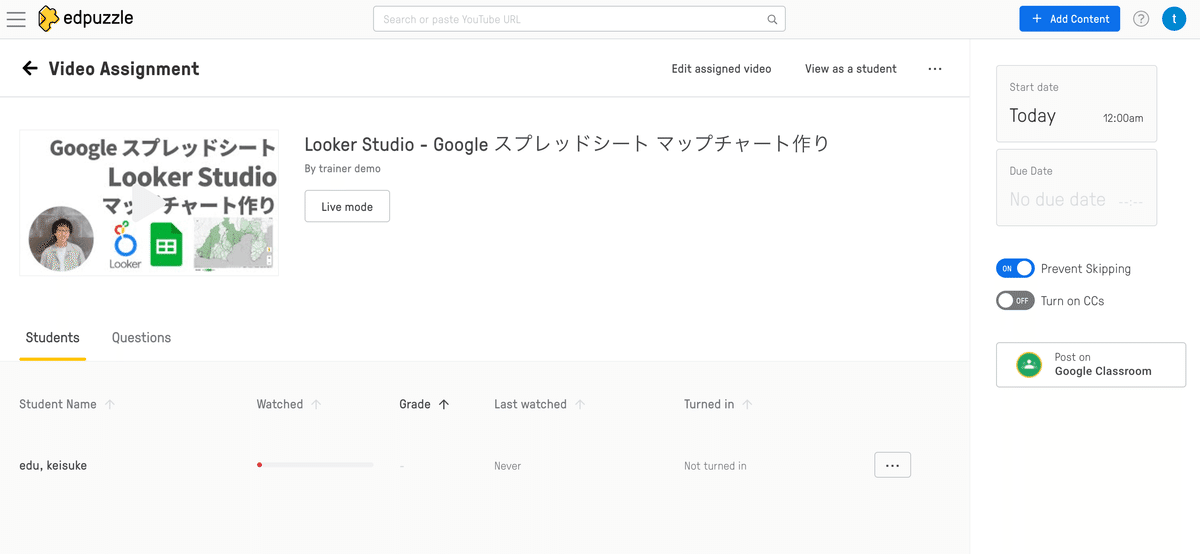Screen dimensions: 1200x554
Task: Start Live mode
Action: (347, 207)
